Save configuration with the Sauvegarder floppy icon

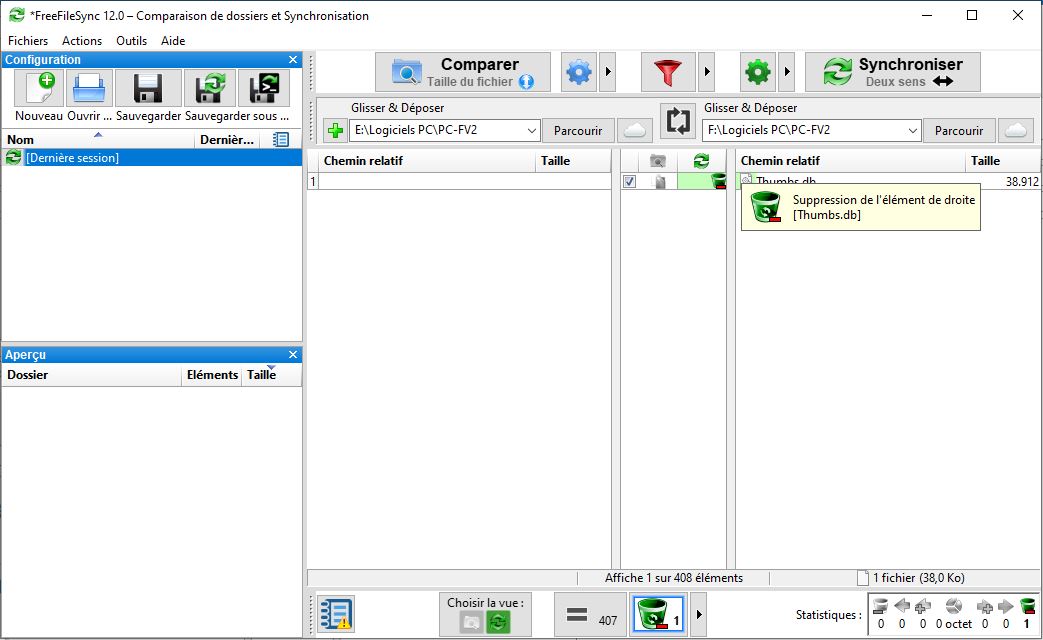point(148,89)
